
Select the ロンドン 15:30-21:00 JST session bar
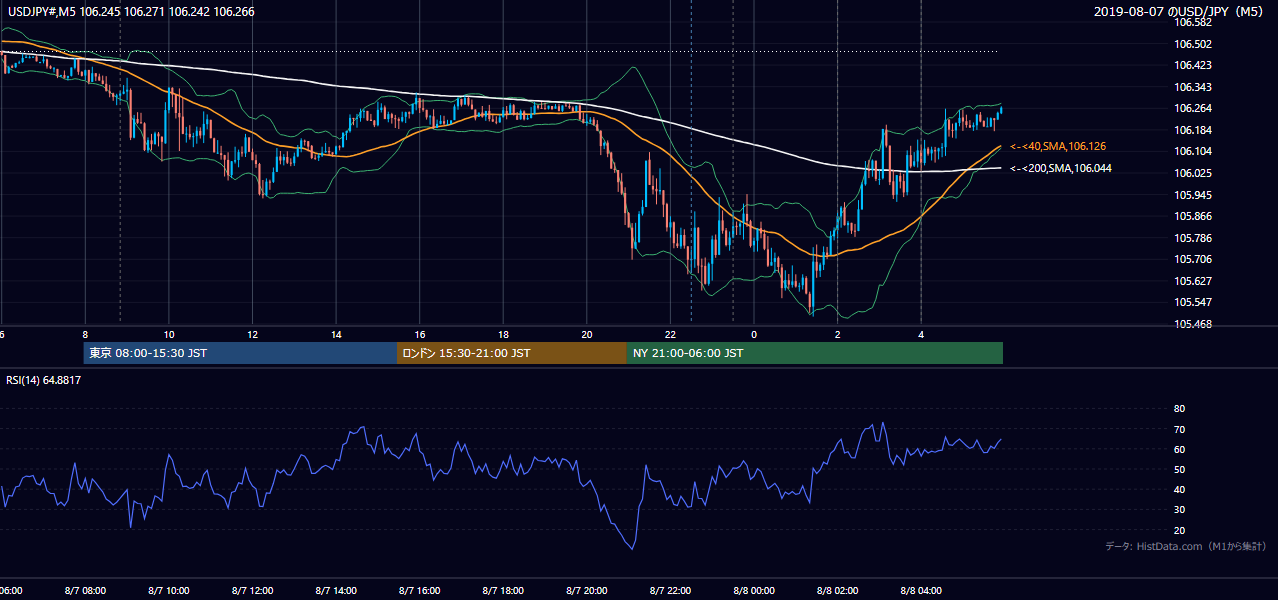pyautogui.click(x=512, y=353)
